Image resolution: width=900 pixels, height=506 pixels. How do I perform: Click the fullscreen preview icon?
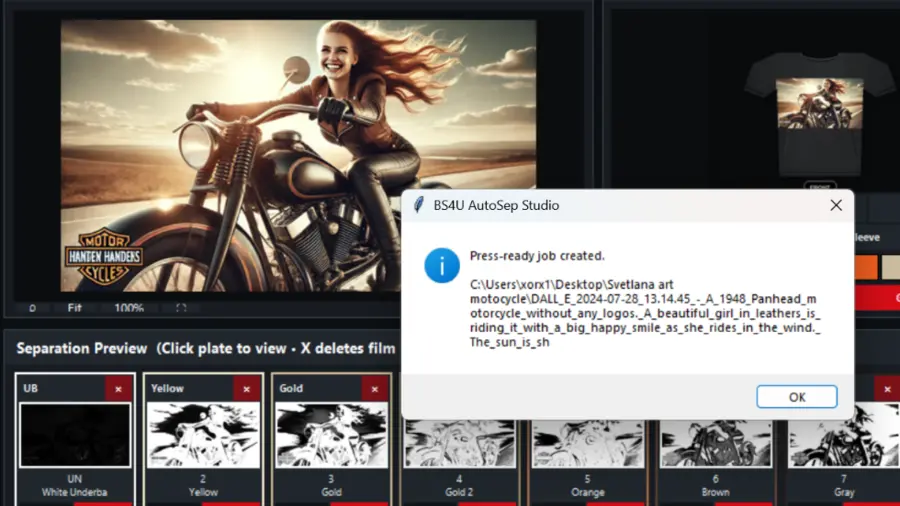[x=181, y=308]
